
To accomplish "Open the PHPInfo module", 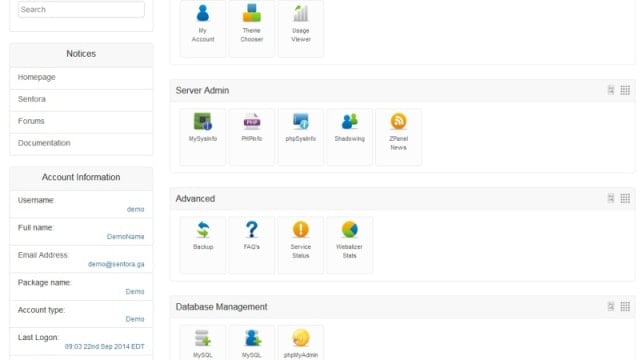I will (x=252, y=137).
